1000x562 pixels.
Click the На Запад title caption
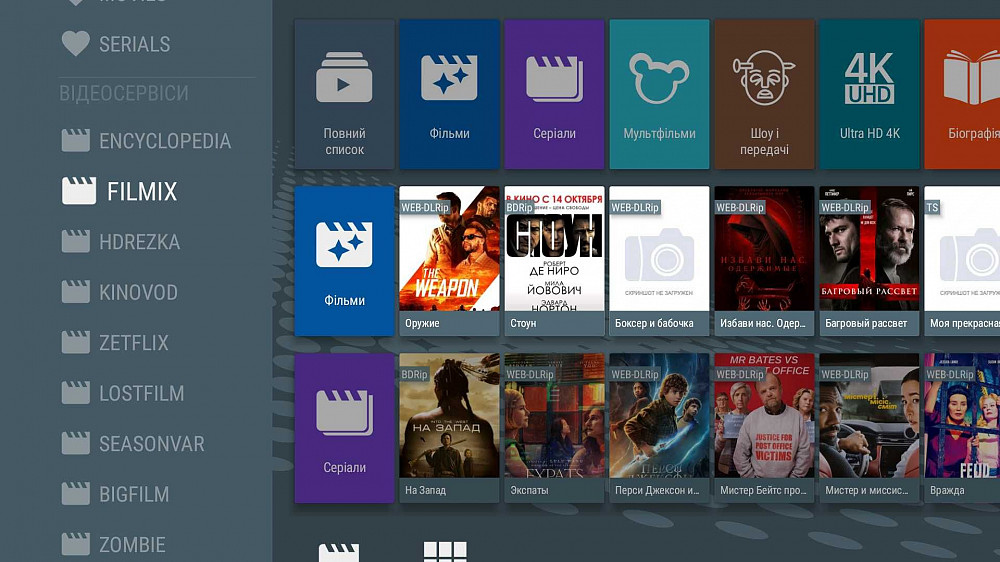425,491
